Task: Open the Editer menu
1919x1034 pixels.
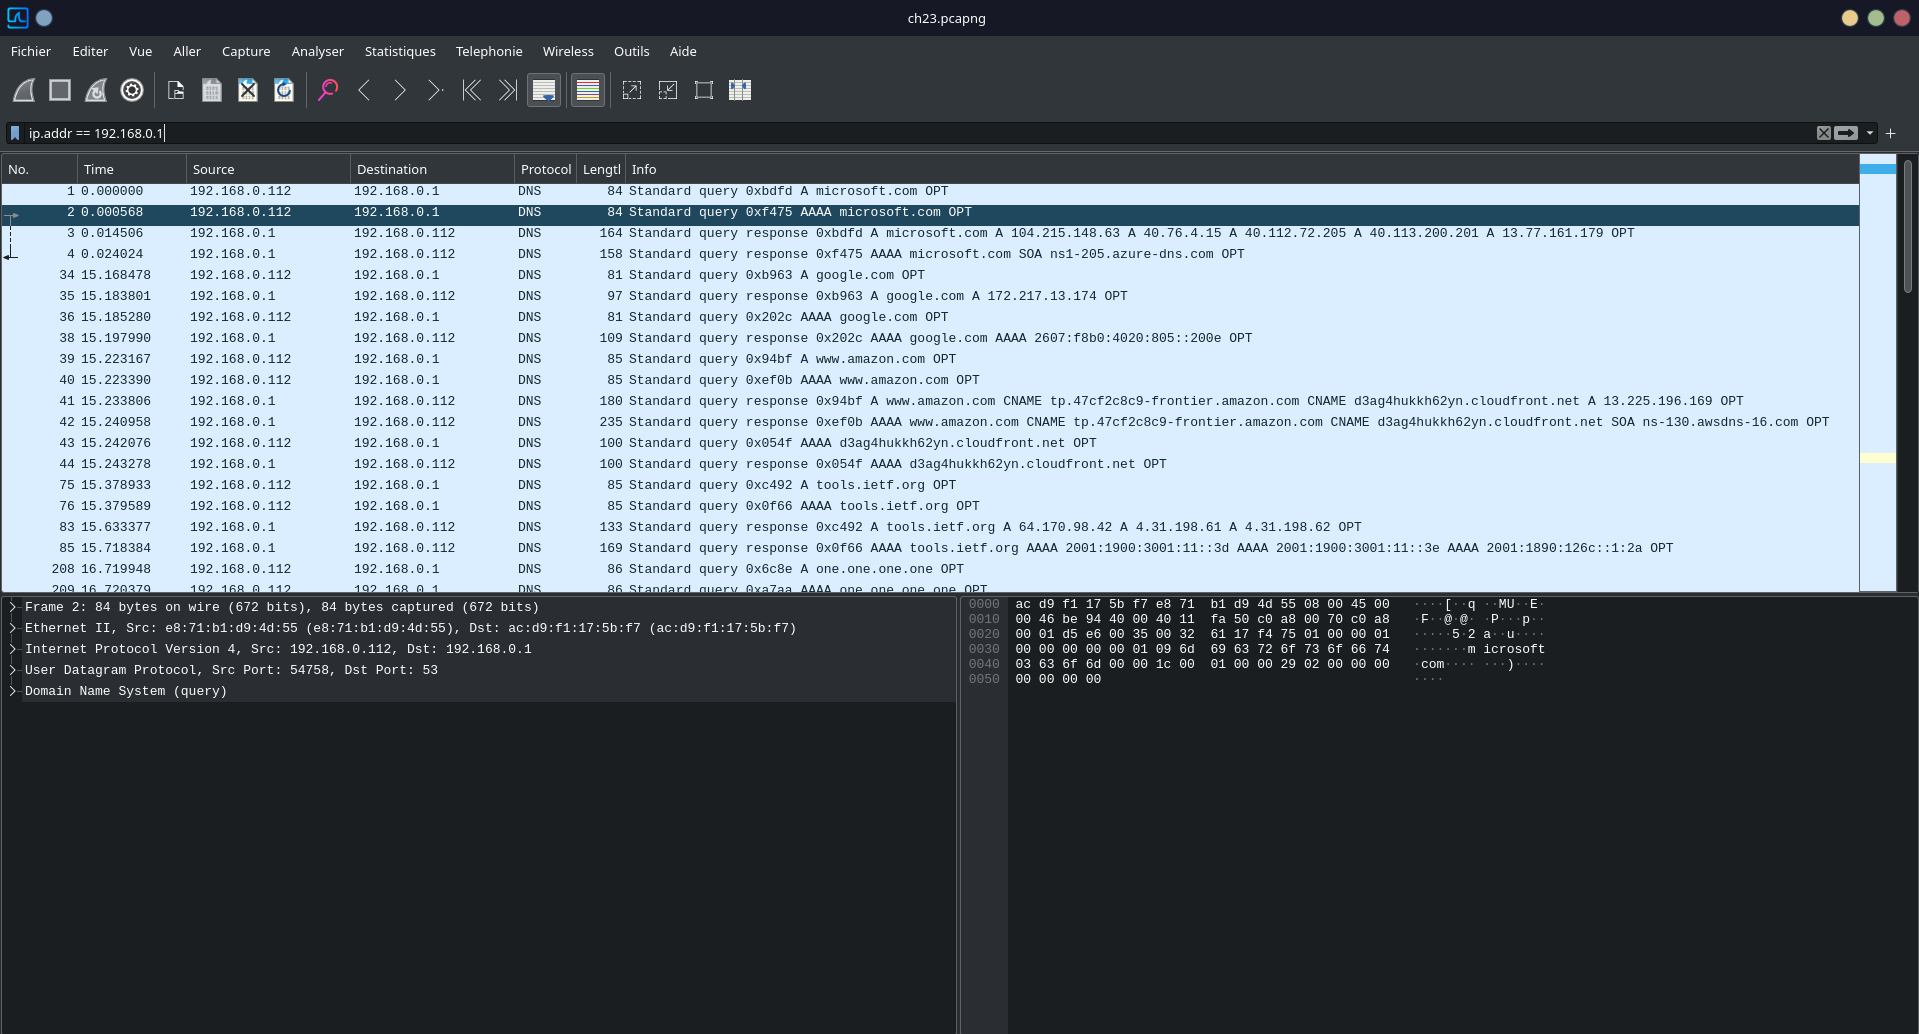Action: click(90, 51)
